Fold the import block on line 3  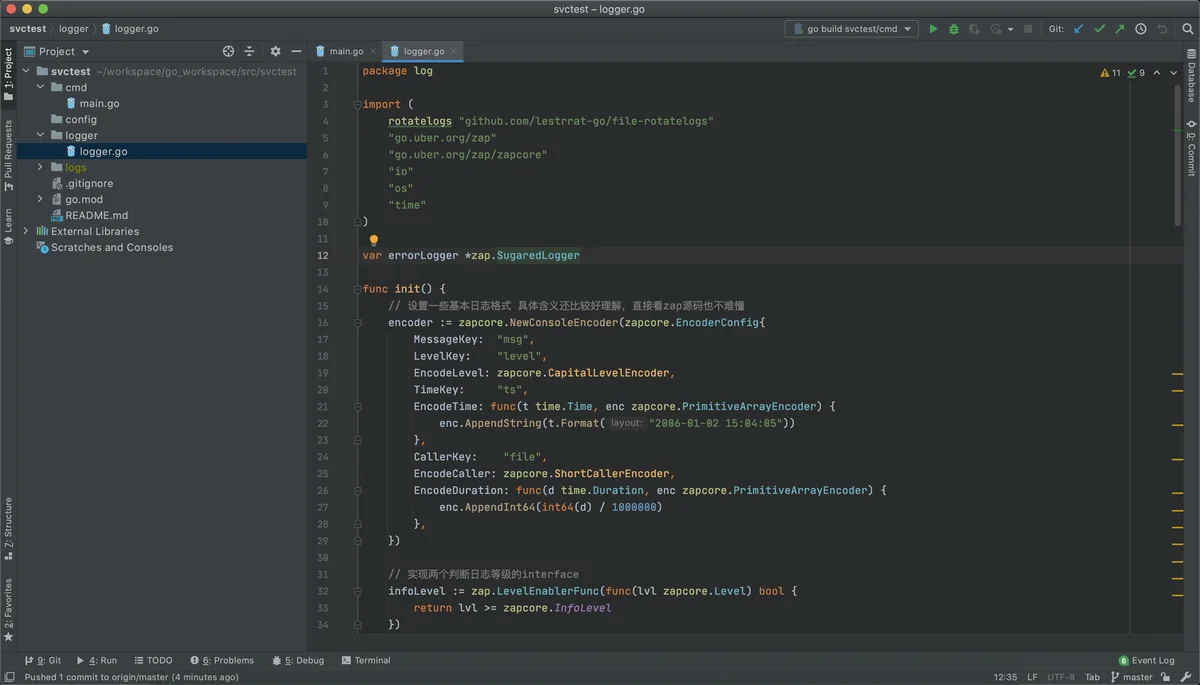[x=357, y=104]
